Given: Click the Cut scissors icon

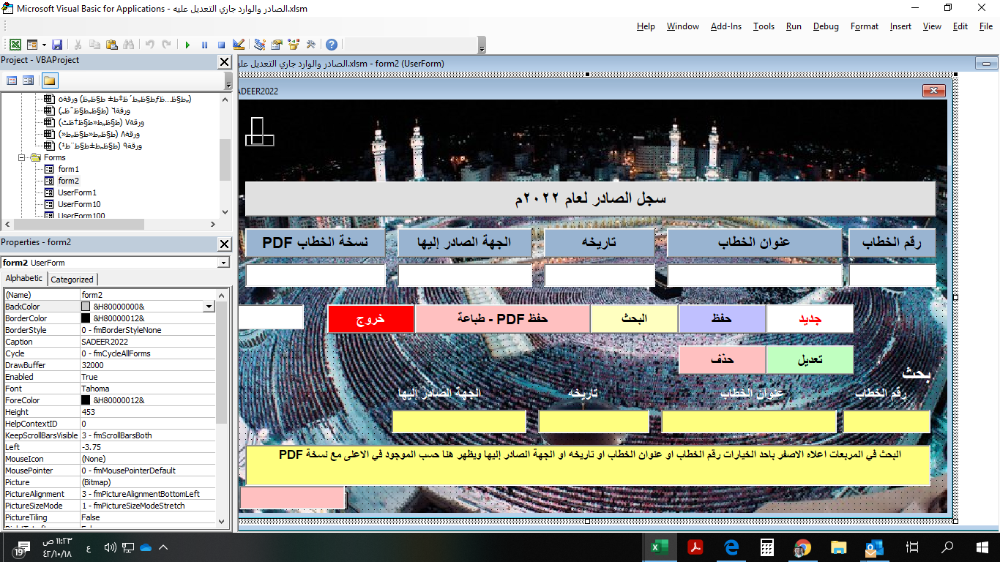Looking at the screenshot, I should 78,45.
